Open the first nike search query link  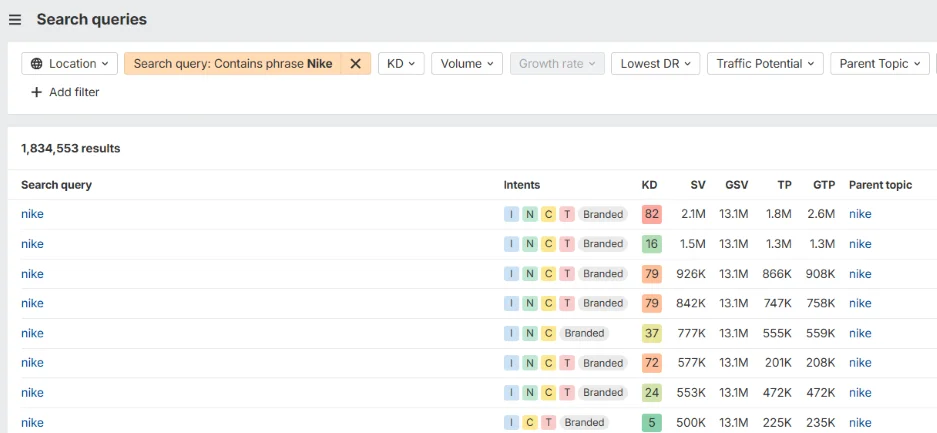click(32, 214)
